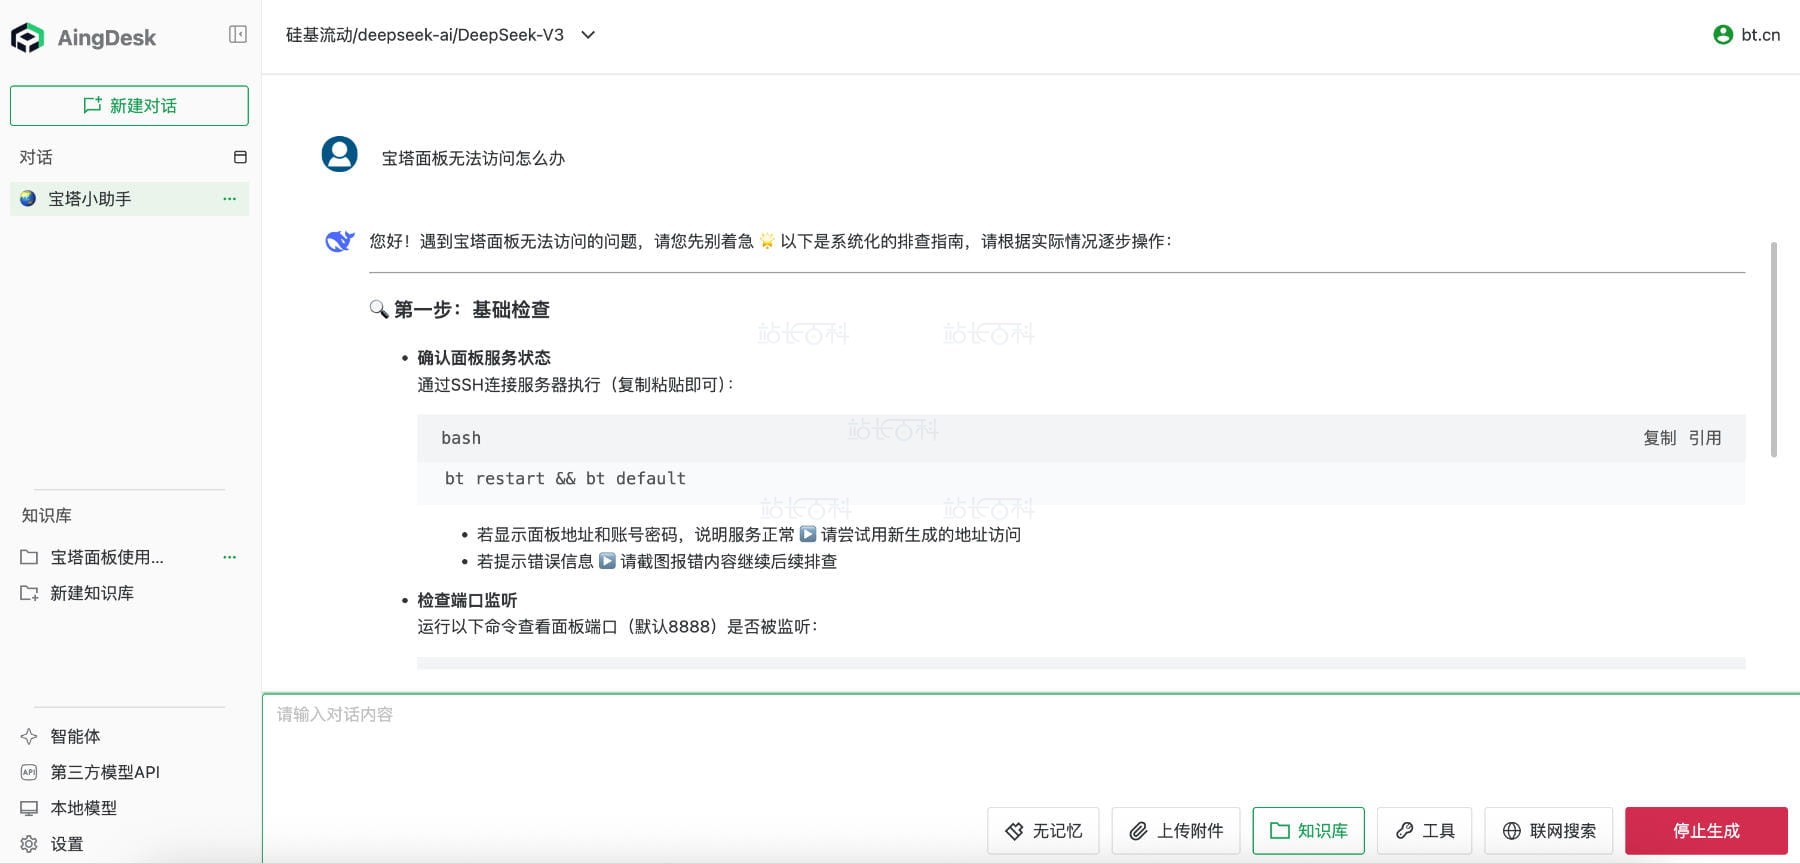Open the 宝塔小助手 conversation
1800x864 pixels.
[x=129, y=198]
